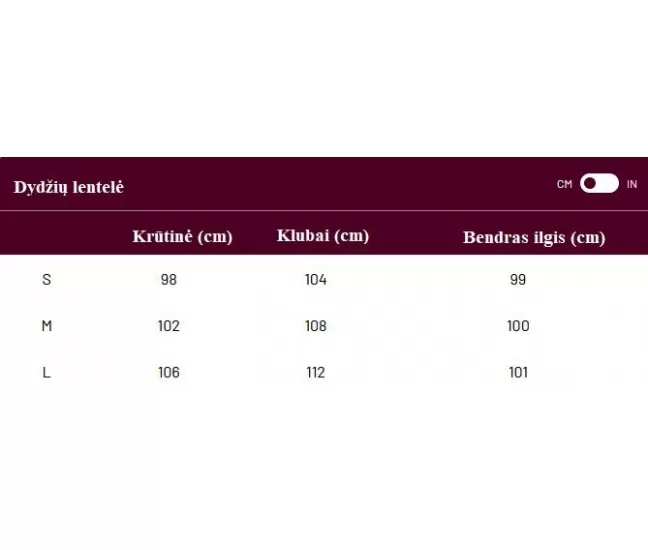
Task: Click hips value 108 for size M
Action: coord(316,326)
